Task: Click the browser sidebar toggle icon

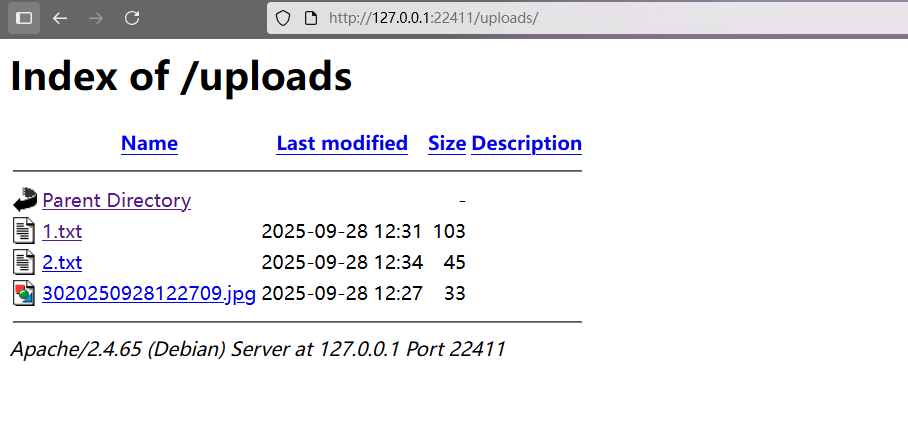Action: [x=24, y=19]
